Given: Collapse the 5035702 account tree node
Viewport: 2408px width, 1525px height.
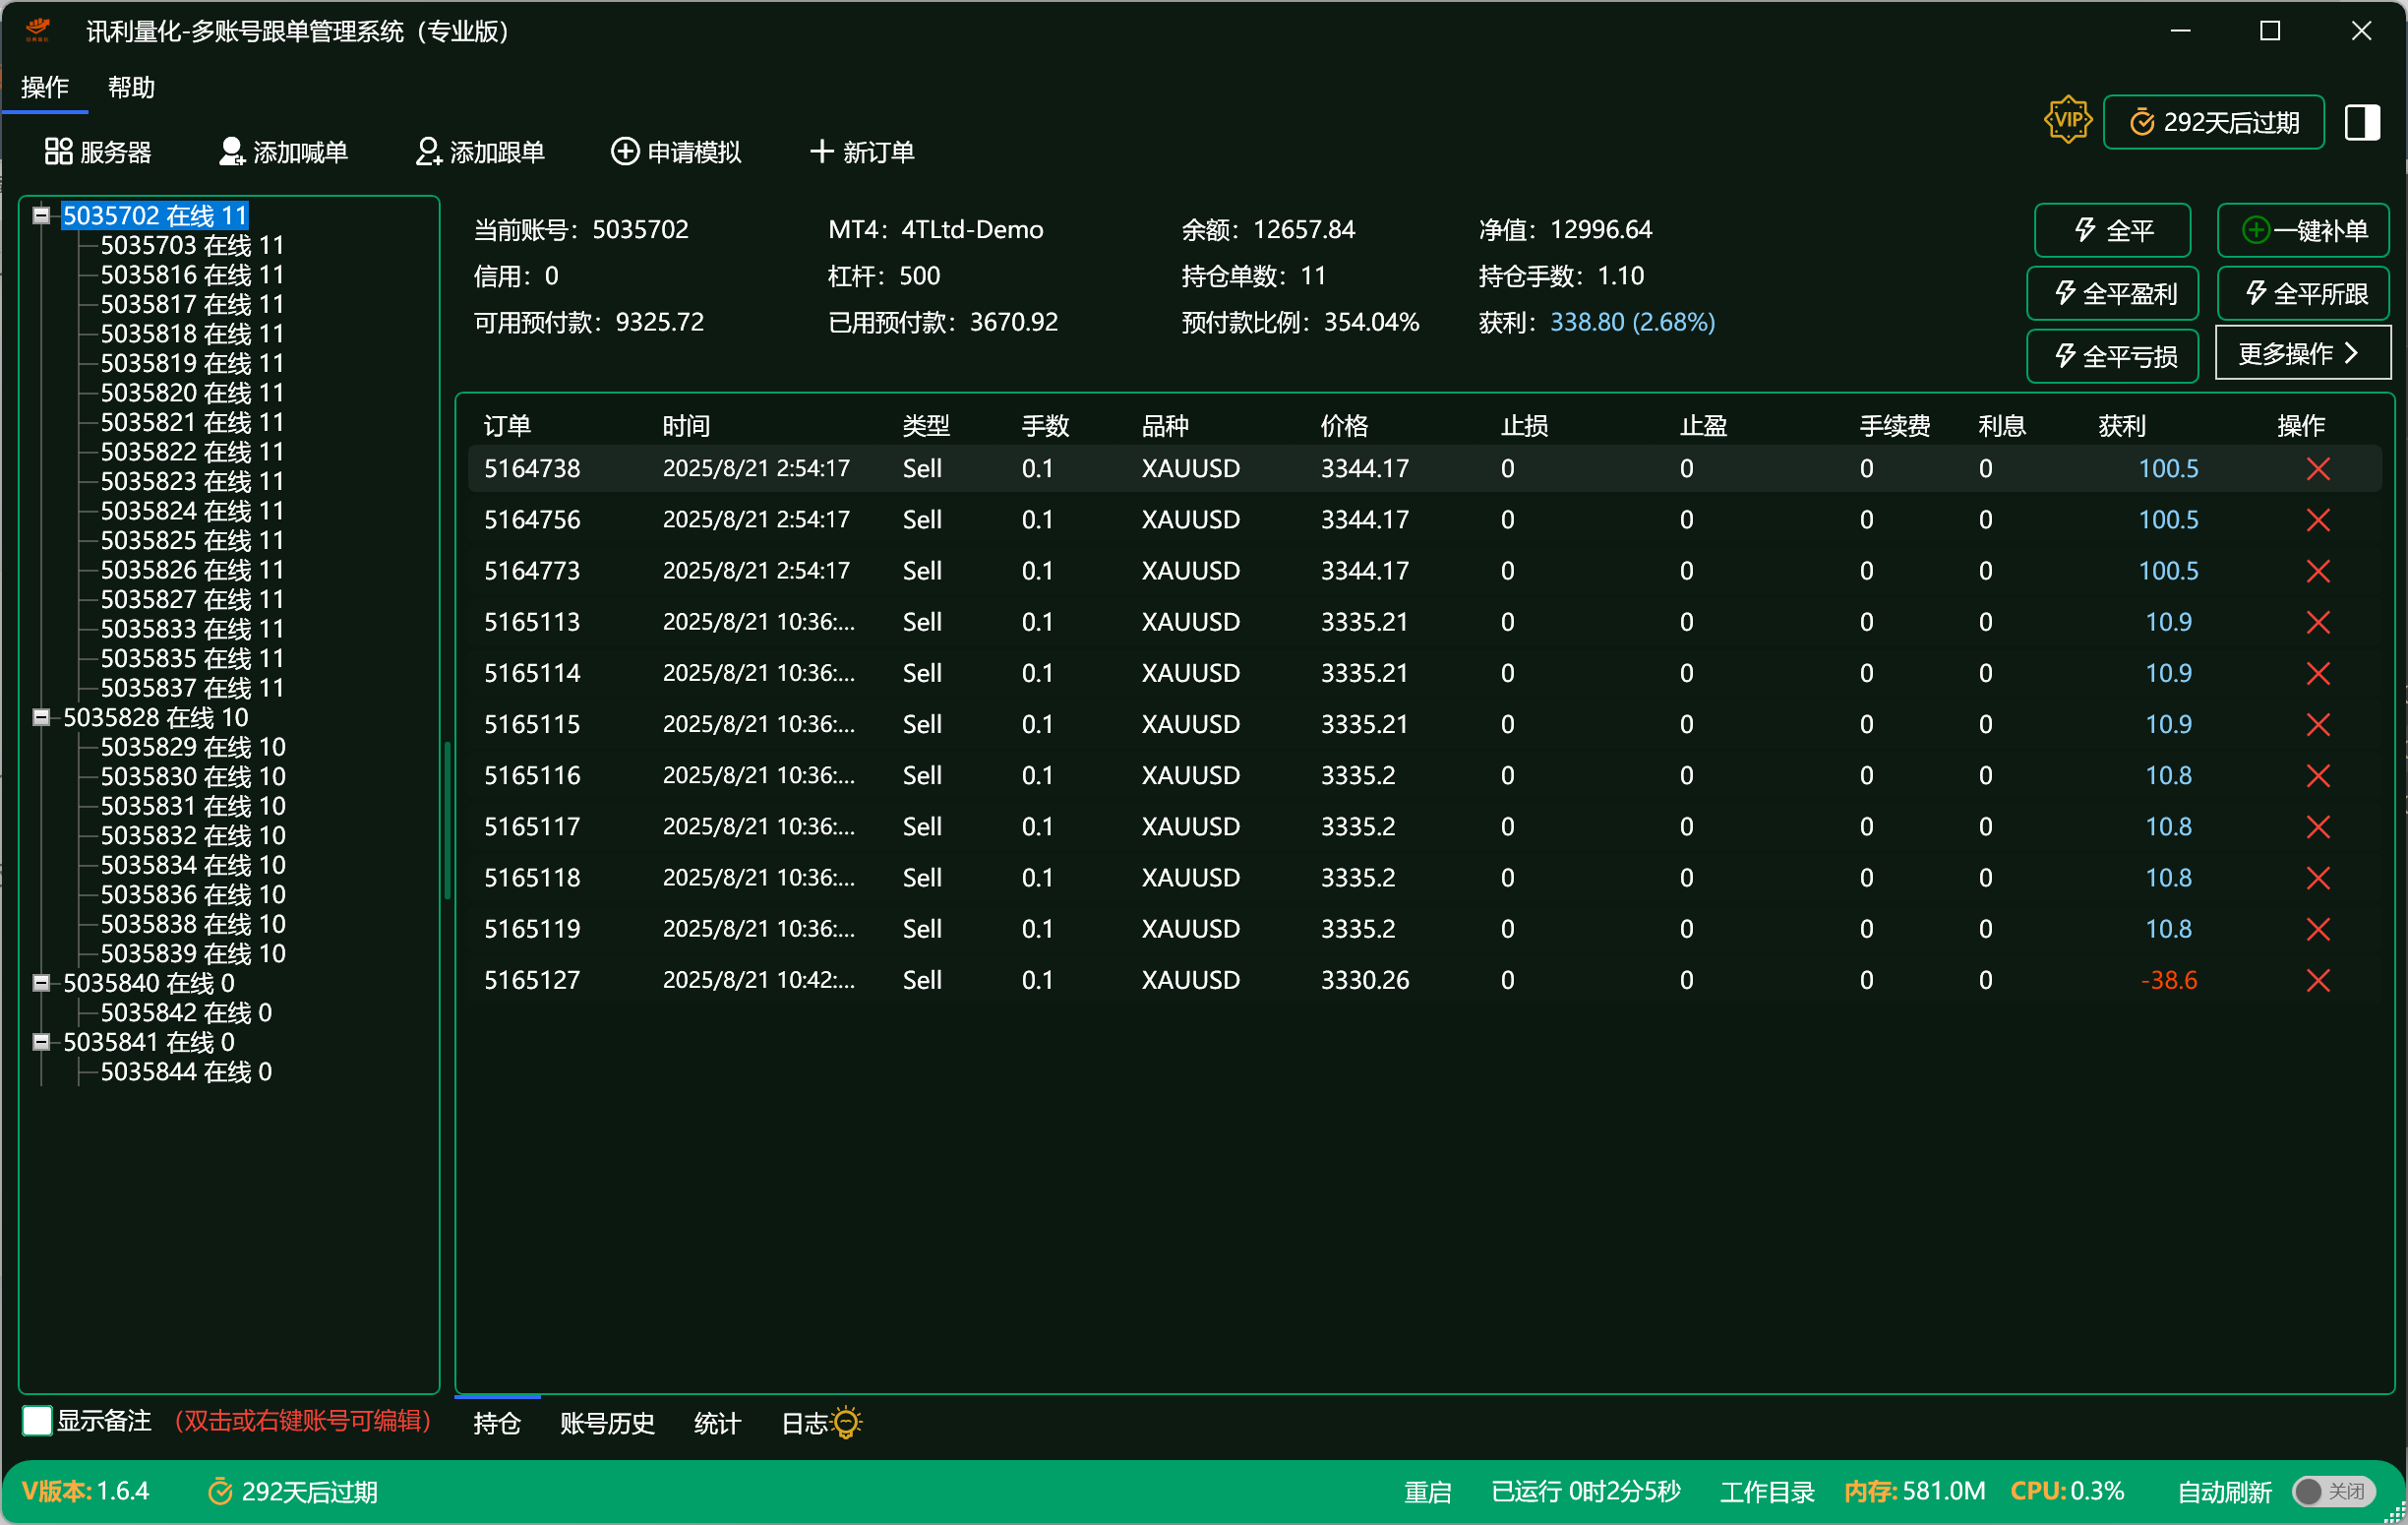Looking at the screenshot, I should 41,216.
